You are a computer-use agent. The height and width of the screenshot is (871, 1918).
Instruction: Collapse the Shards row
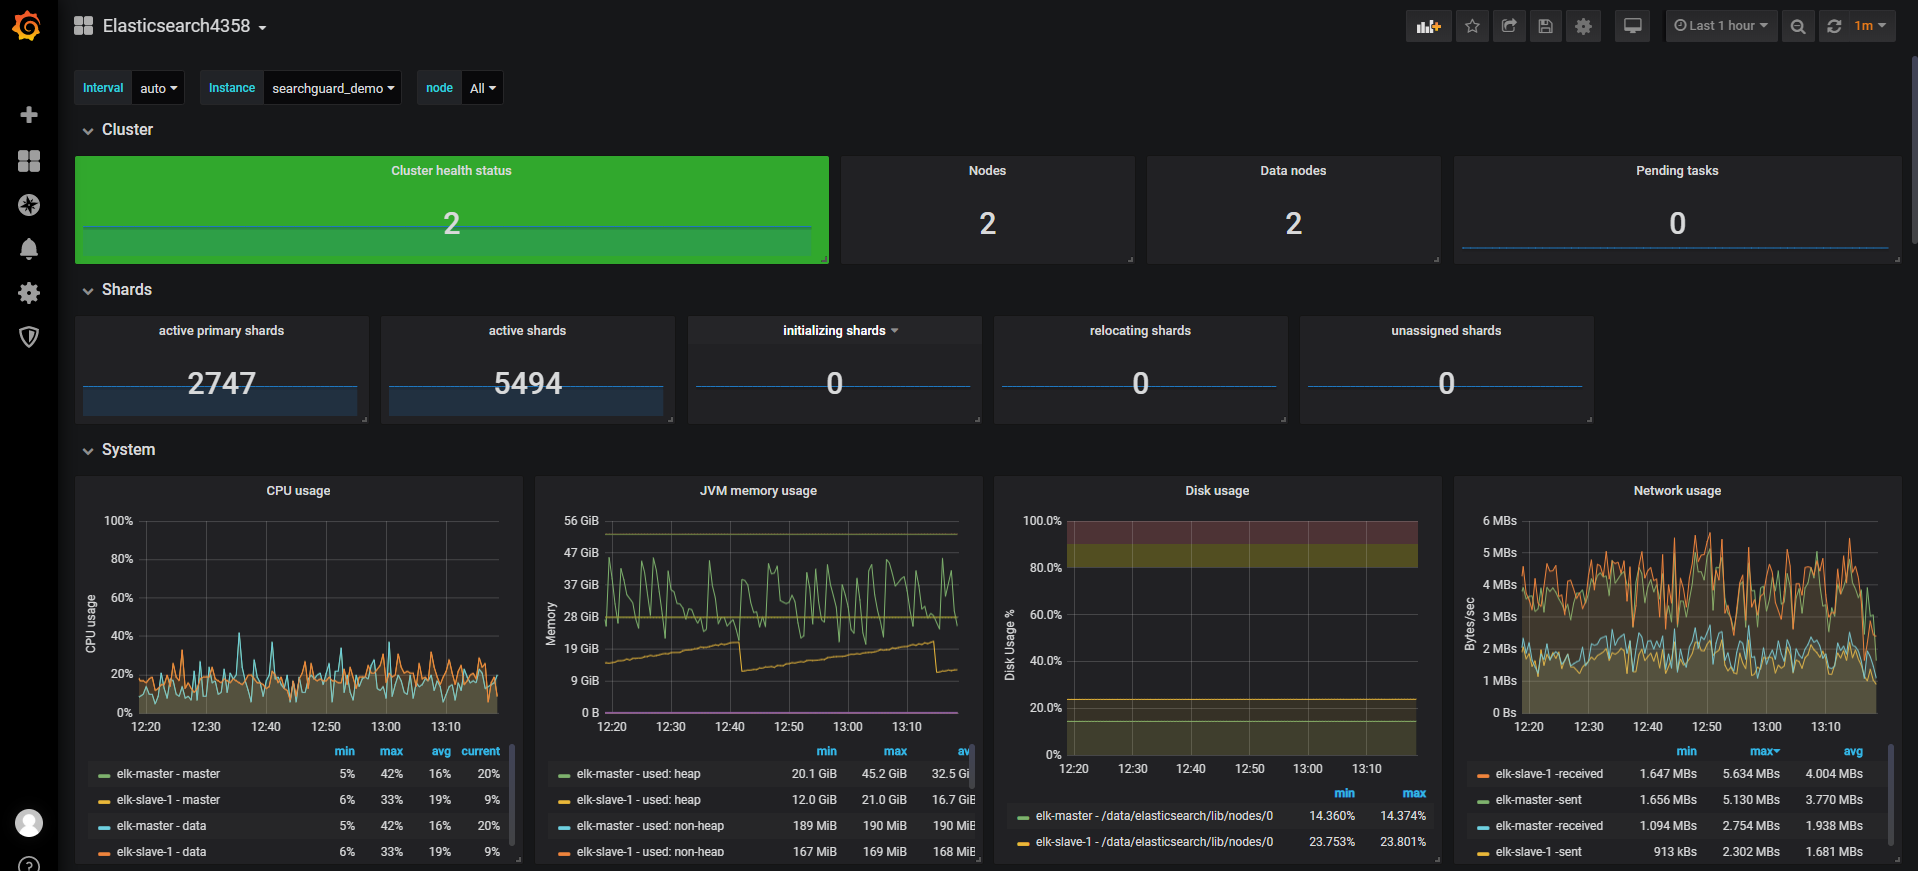[117, 290]
